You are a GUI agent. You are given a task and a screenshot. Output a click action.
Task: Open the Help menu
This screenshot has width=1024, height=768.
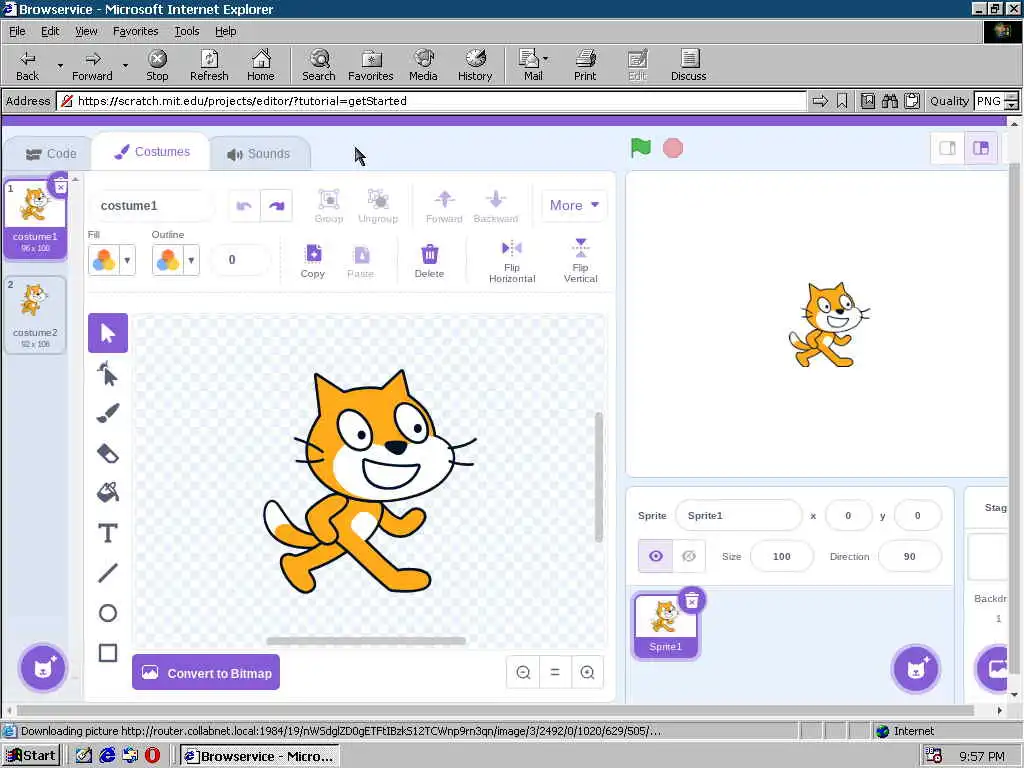(225, 31)
